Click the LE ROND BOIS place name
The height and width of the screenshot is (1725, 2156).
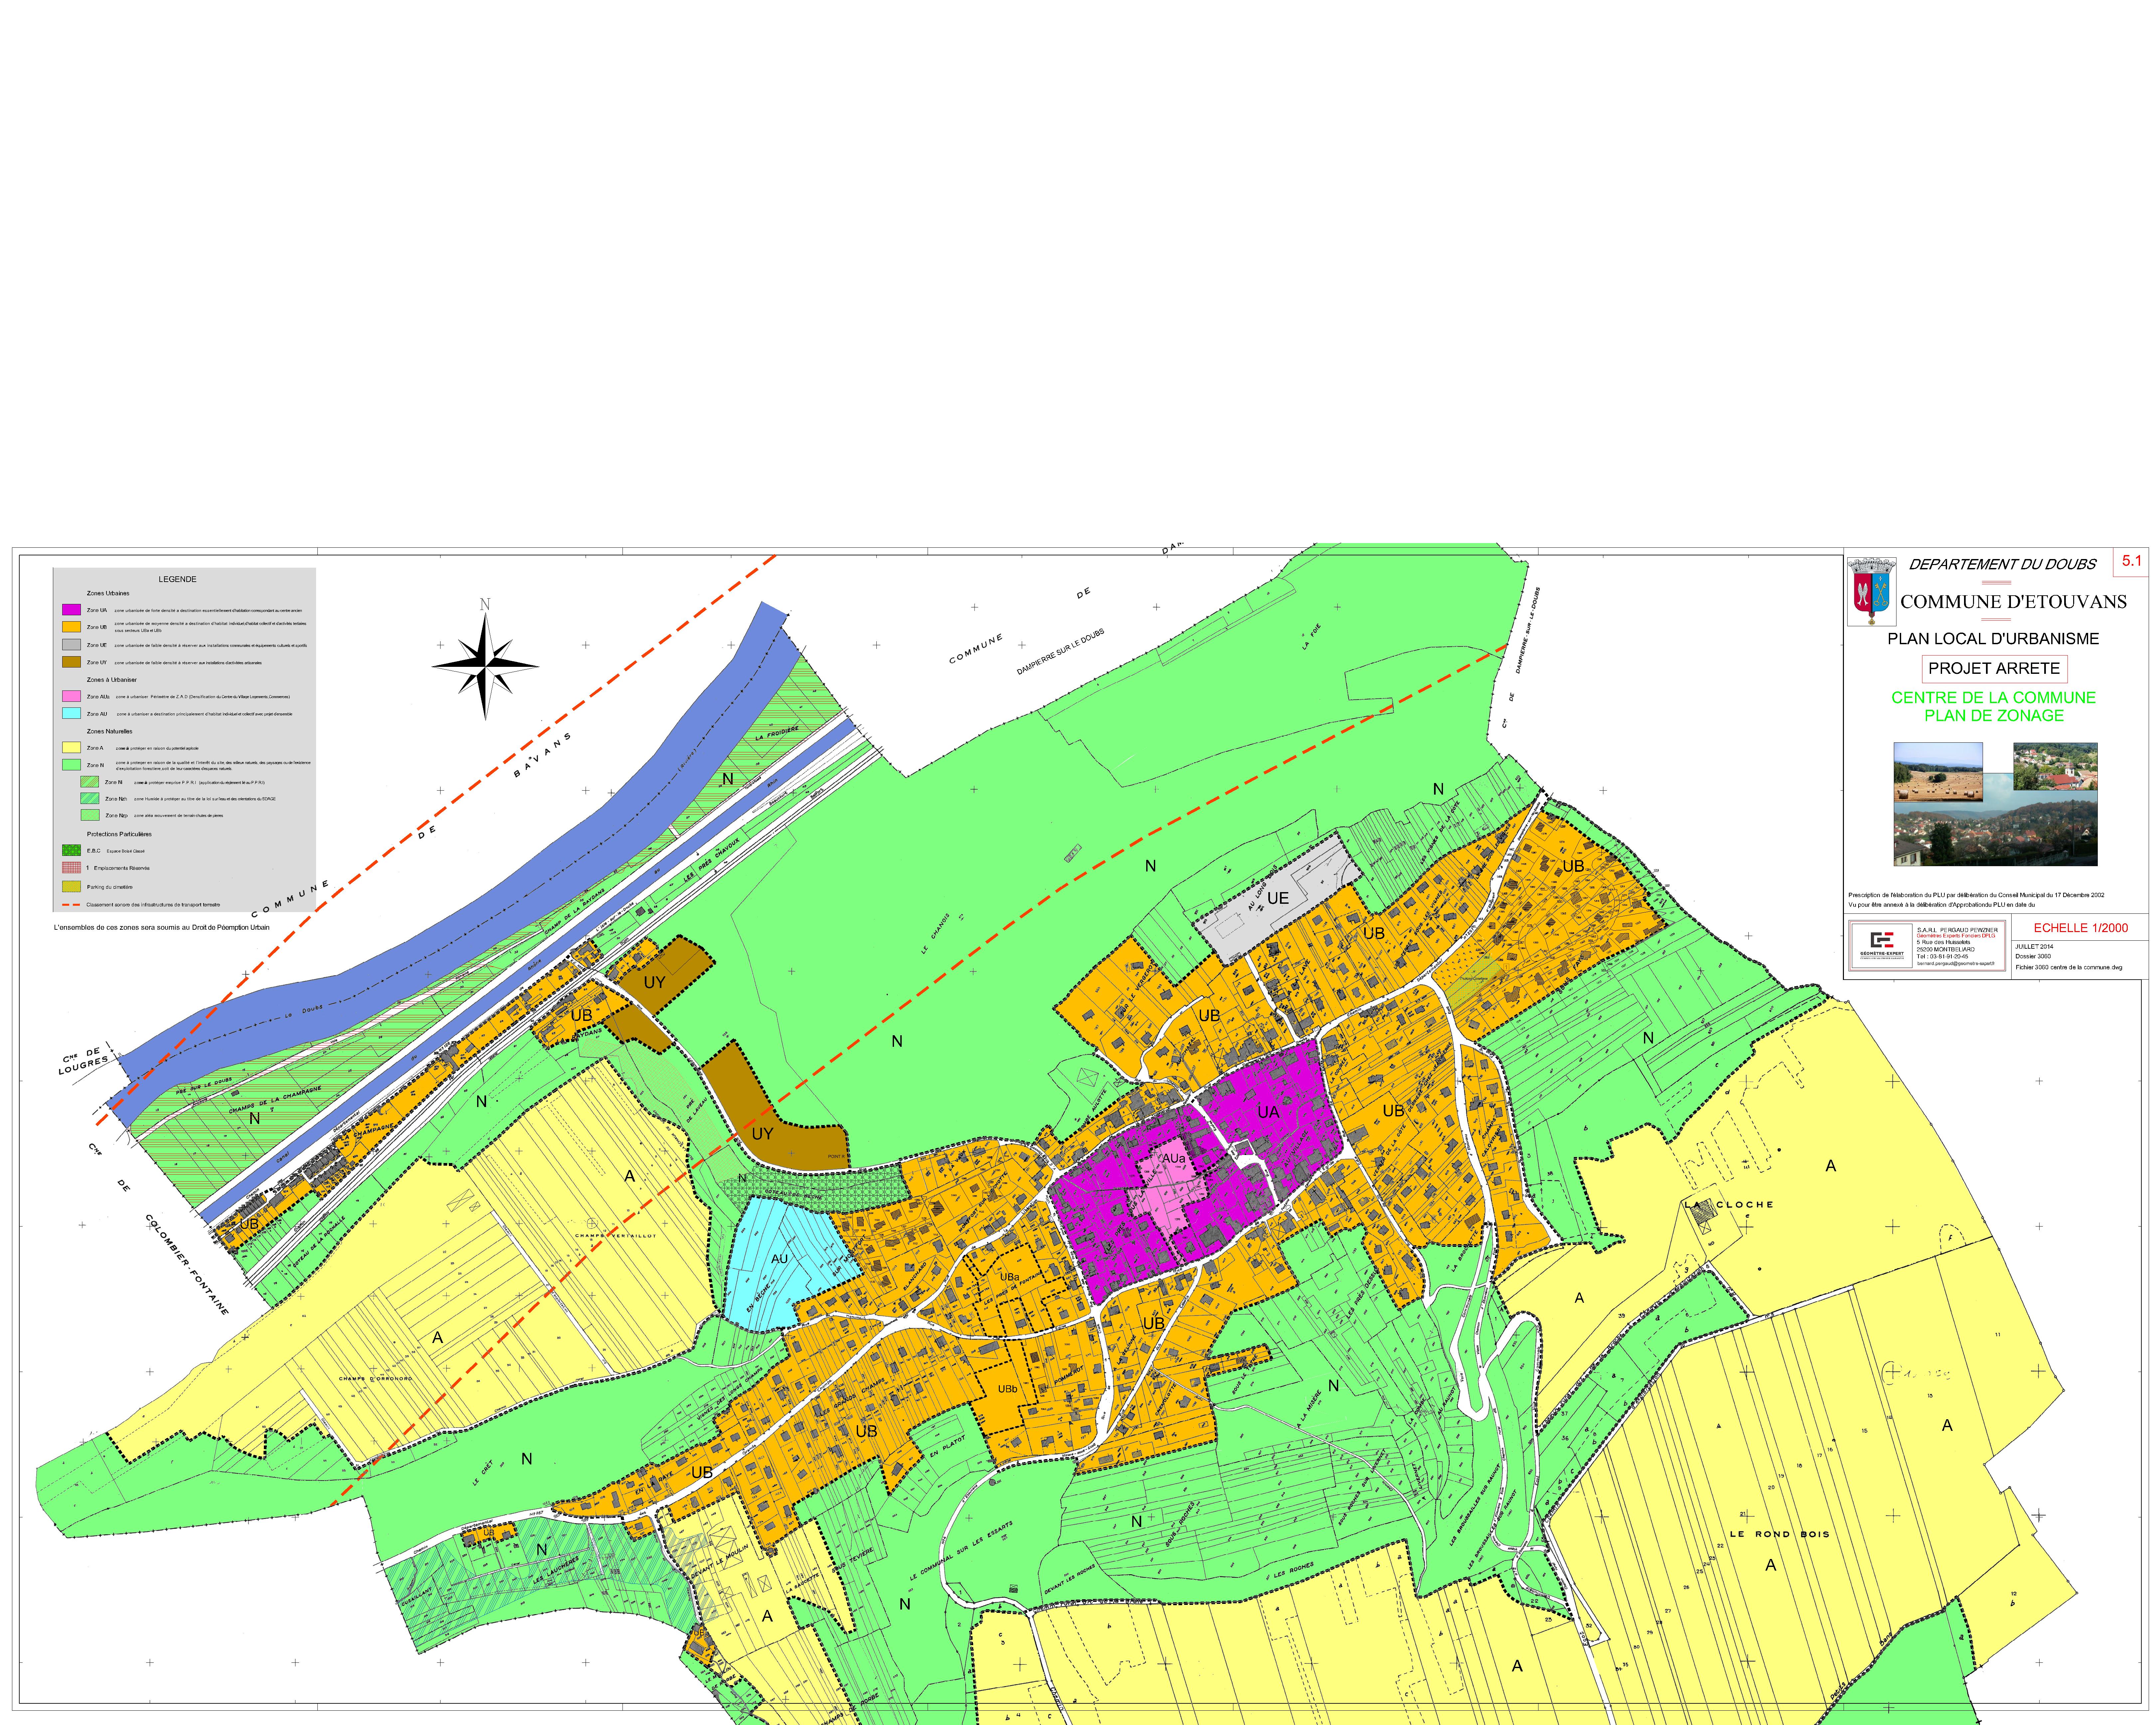[1780, 1534]
